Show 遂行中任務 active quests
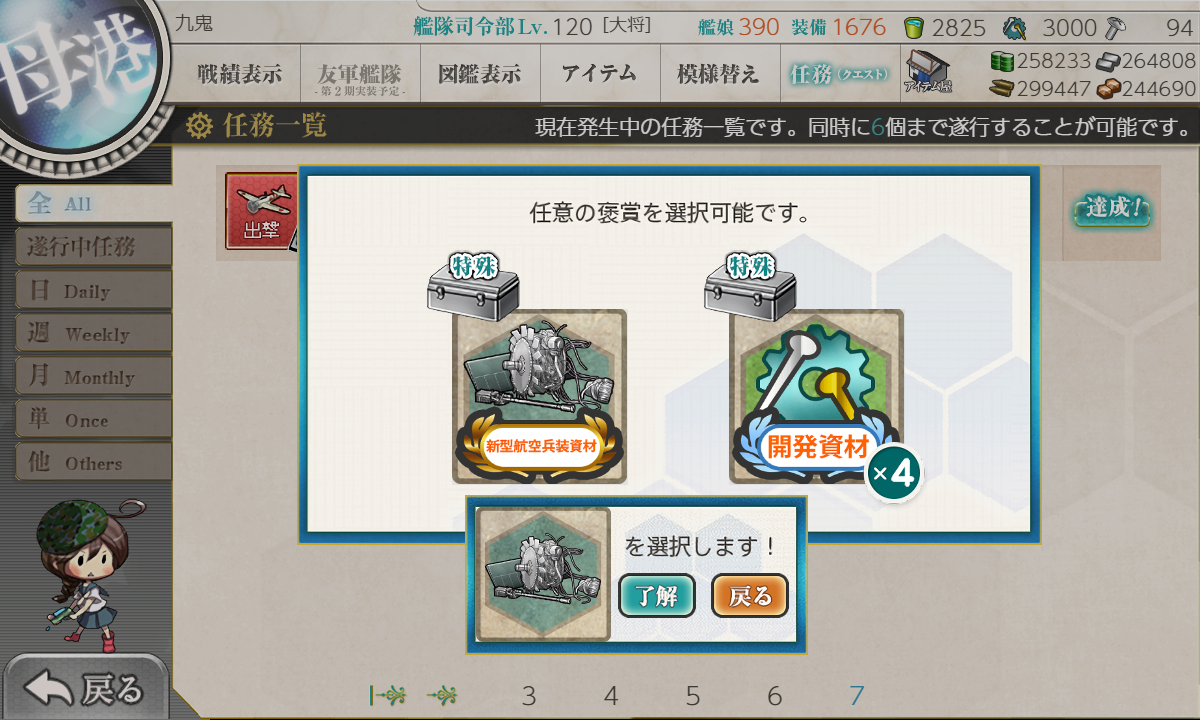1200x720 pixels. [93, 247]
